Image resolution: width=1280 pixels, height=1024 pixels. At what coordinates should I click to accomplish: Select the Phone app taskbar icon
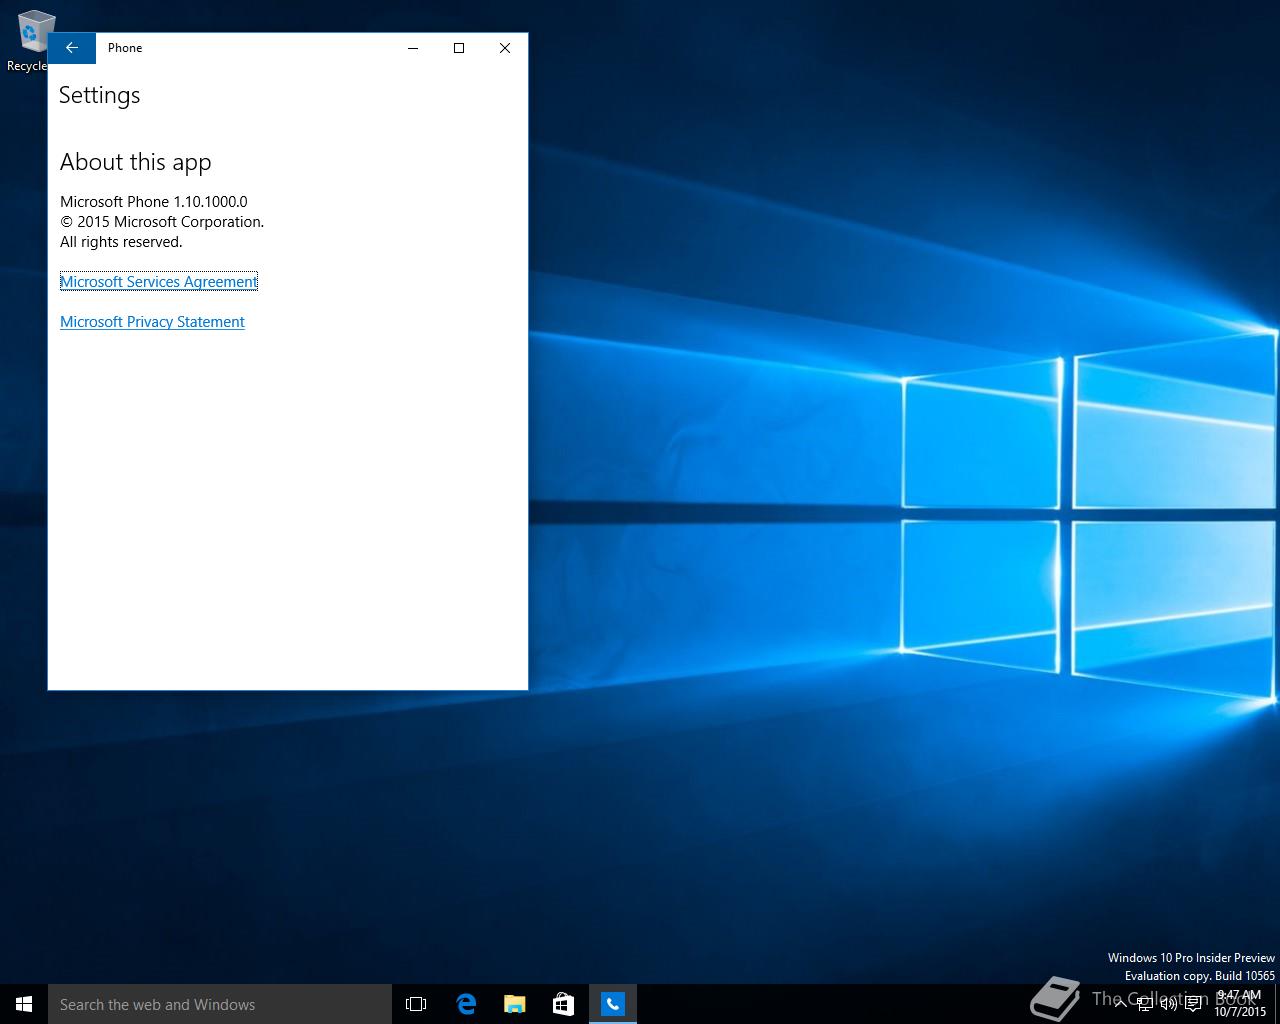tap(613, 1004)
